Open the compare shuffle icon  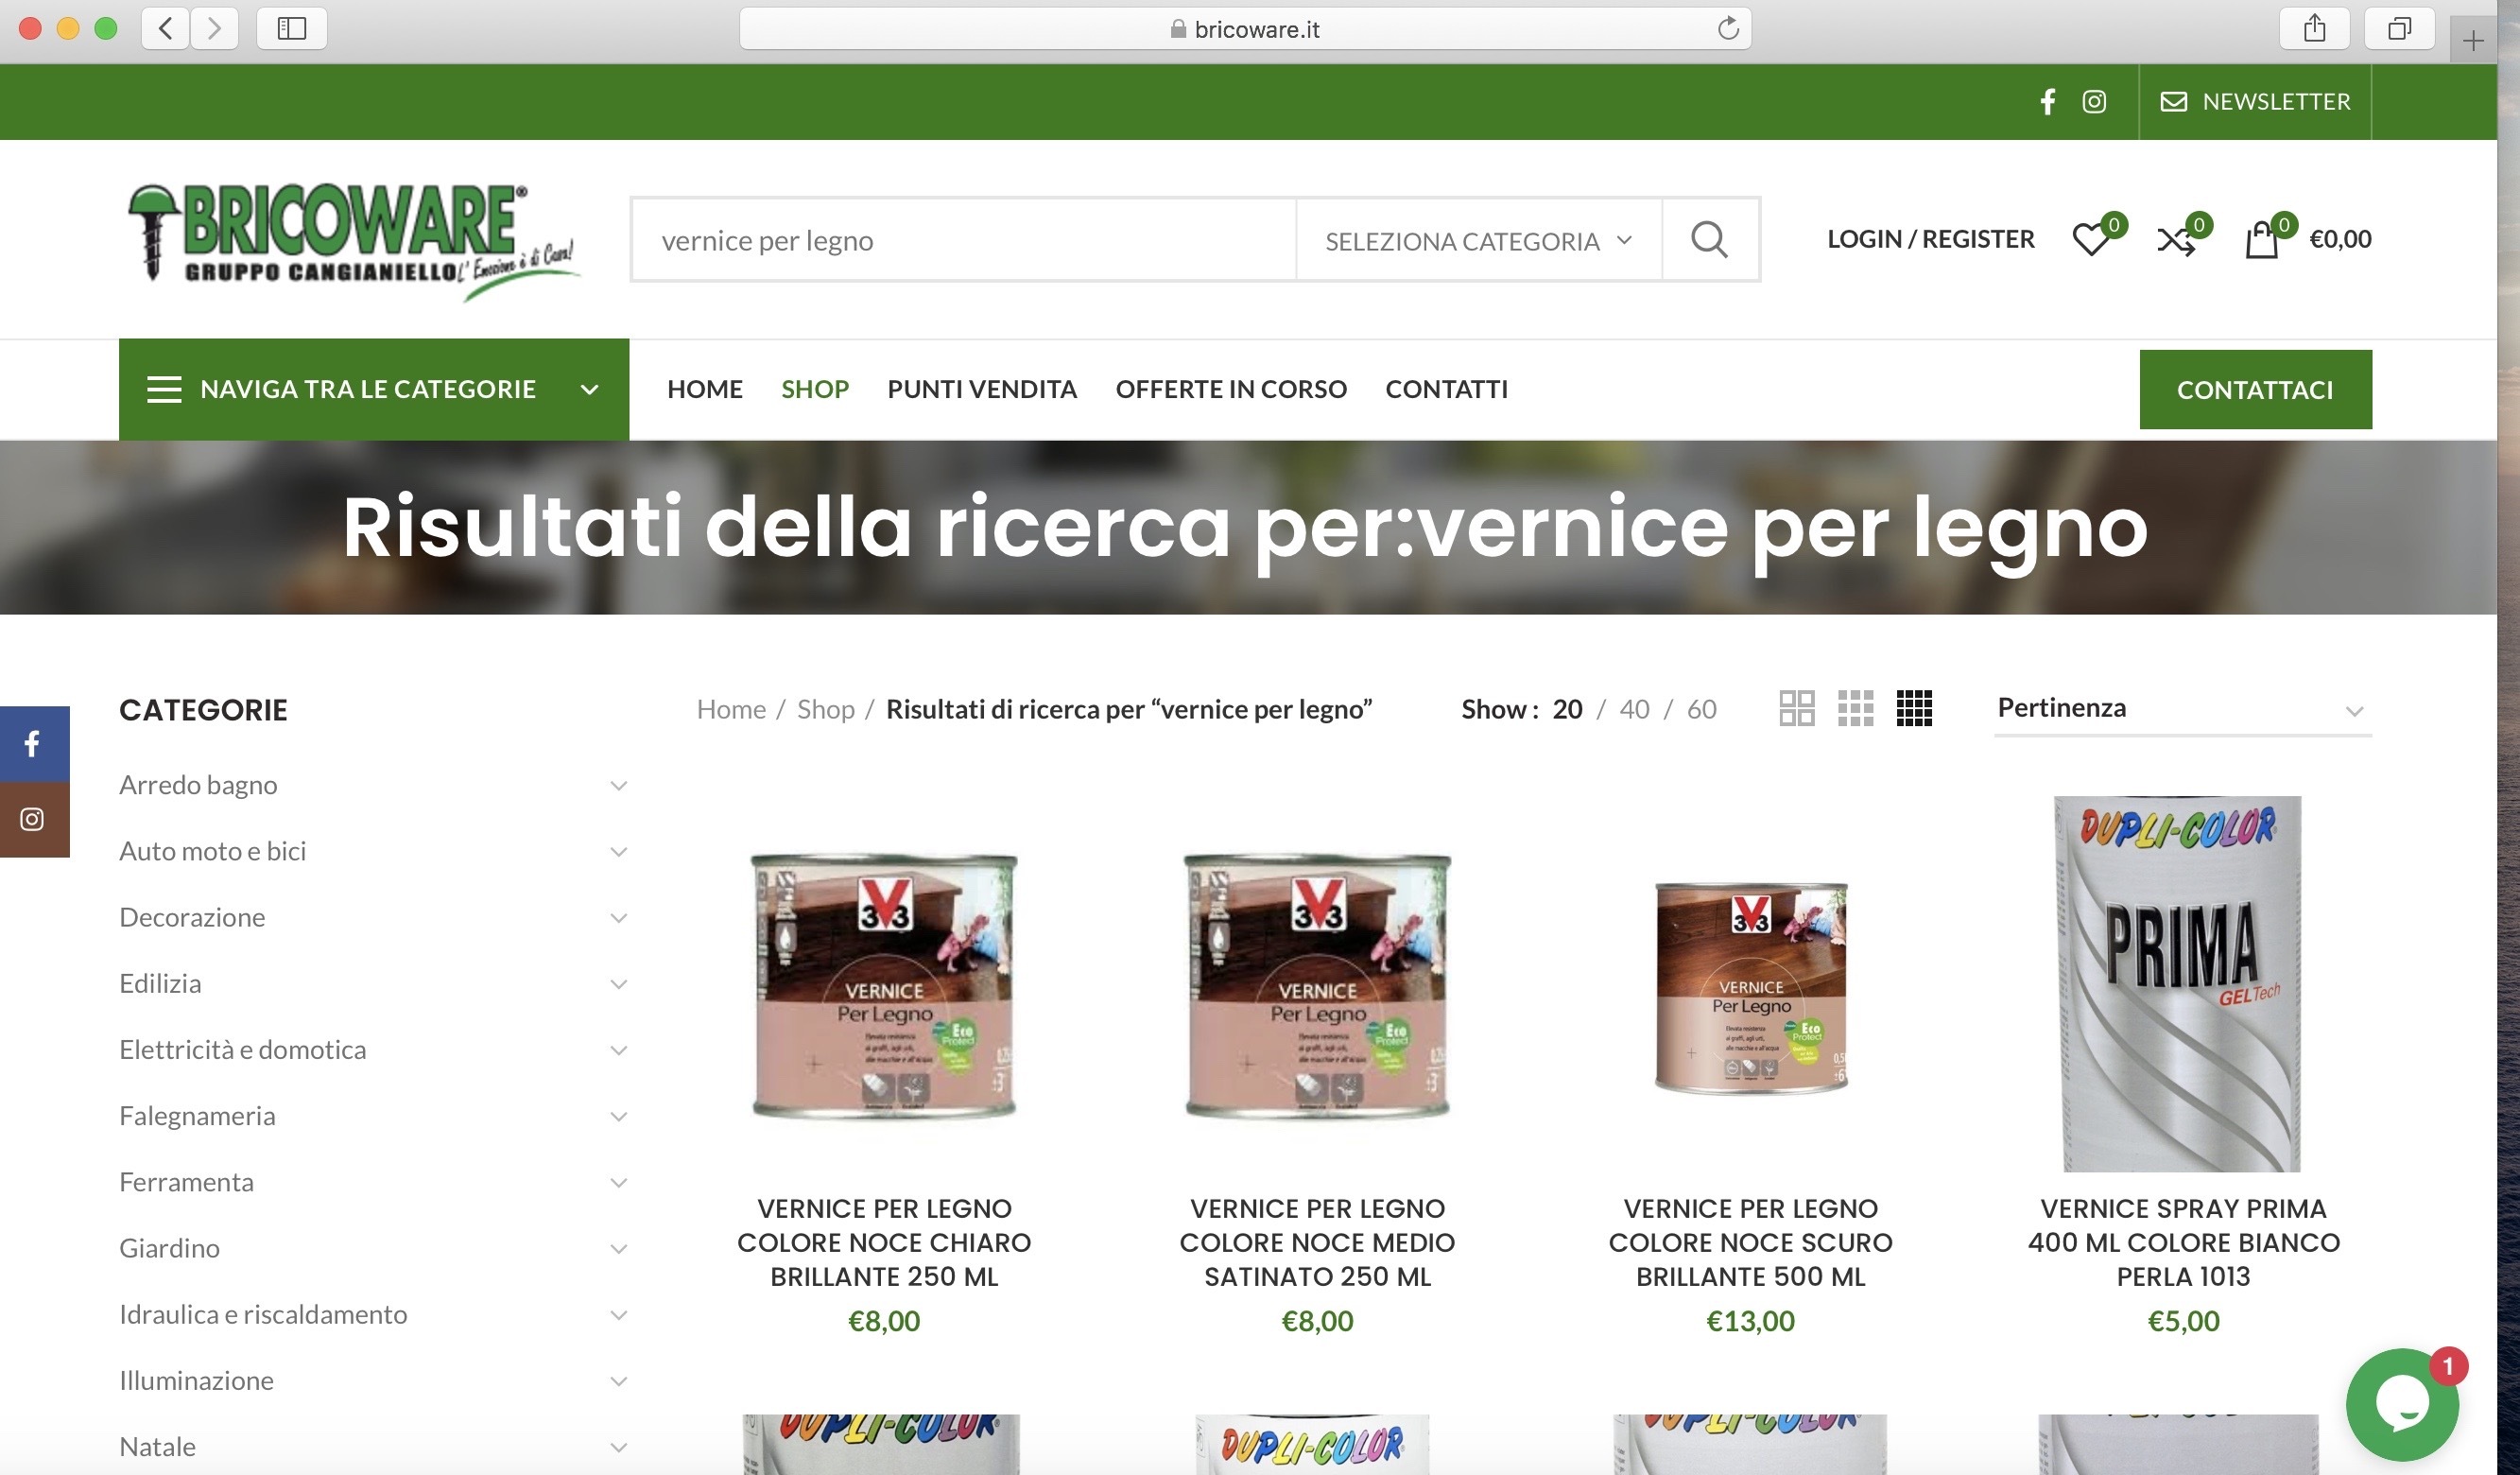coord(2174,240)
